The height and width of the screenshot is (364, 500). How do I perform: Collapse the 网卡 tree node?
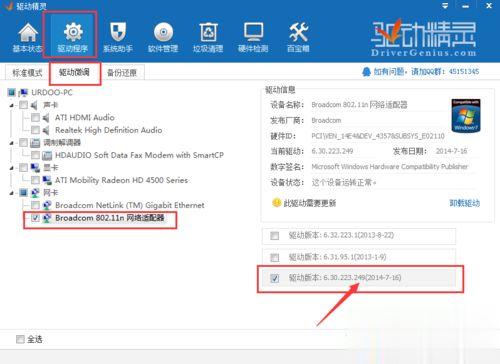pyautogui.click(x=12, y=193)
